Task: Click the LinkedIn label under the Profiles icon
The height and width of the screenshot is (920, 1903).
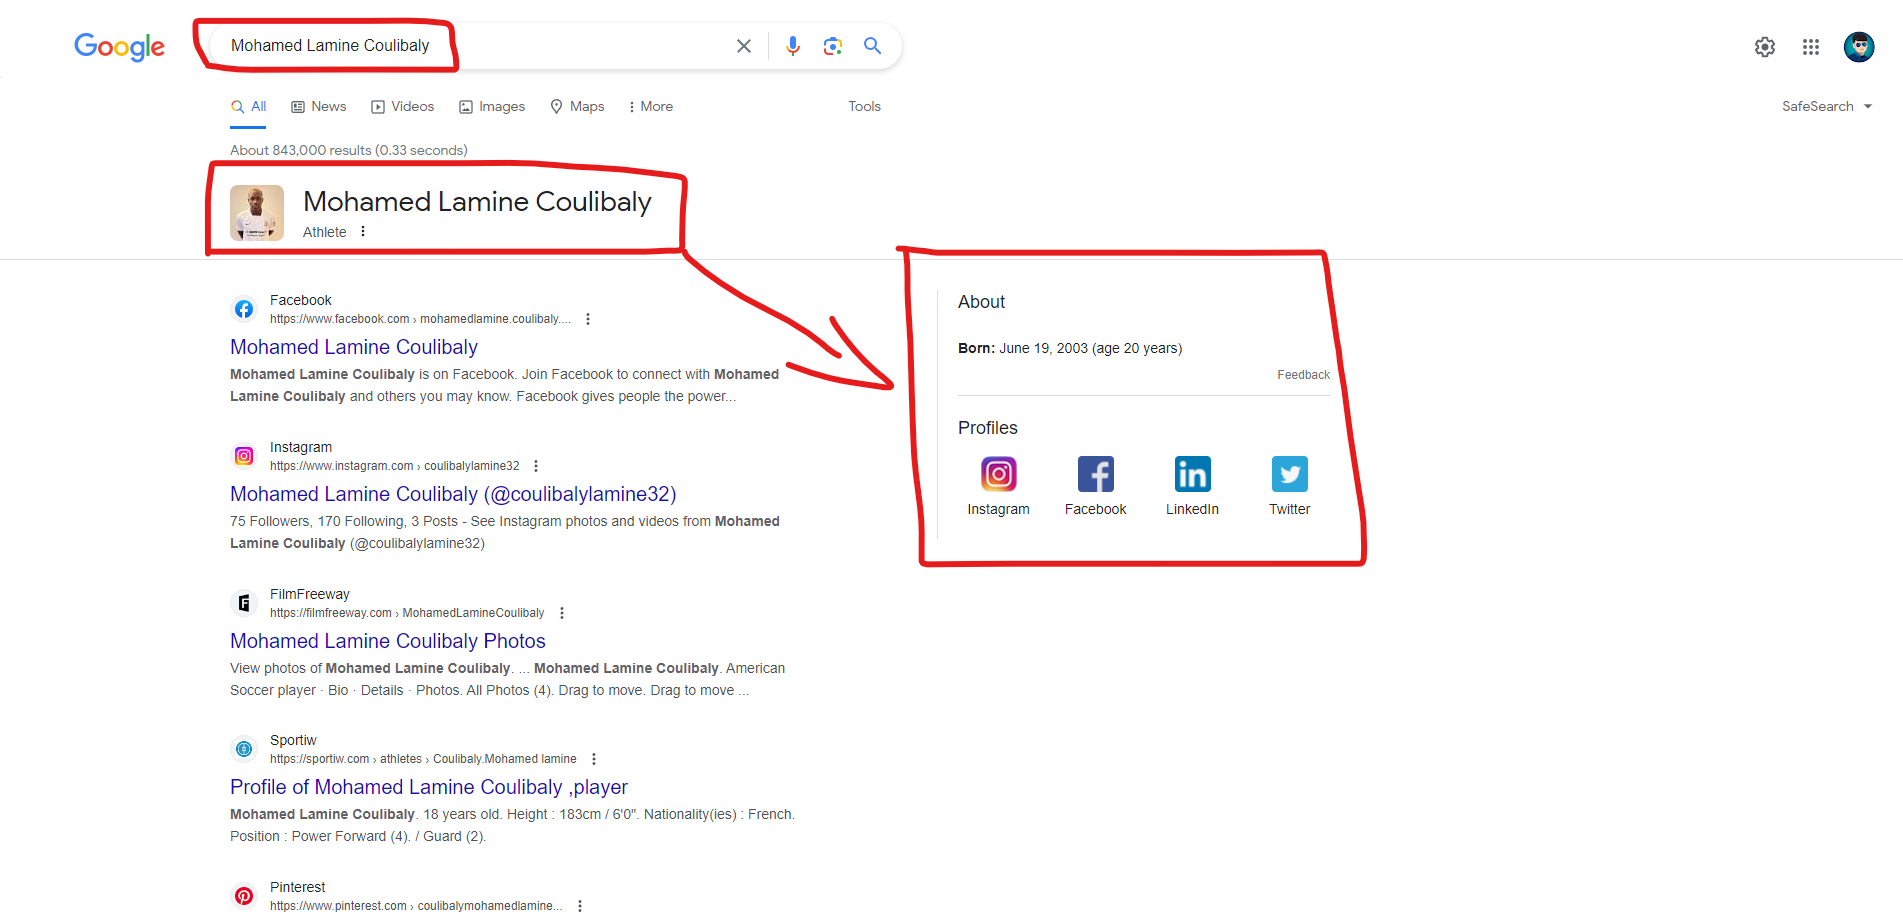Action: [x=1192, y=509]
